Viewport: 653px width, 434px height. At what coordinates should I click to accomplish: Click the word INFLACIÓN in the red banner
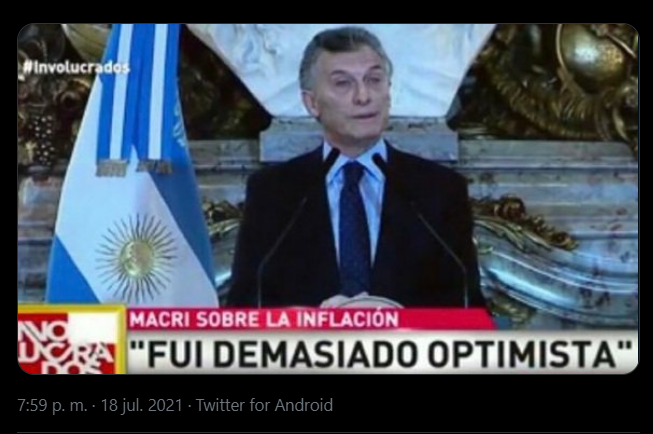tap(348, 319)
